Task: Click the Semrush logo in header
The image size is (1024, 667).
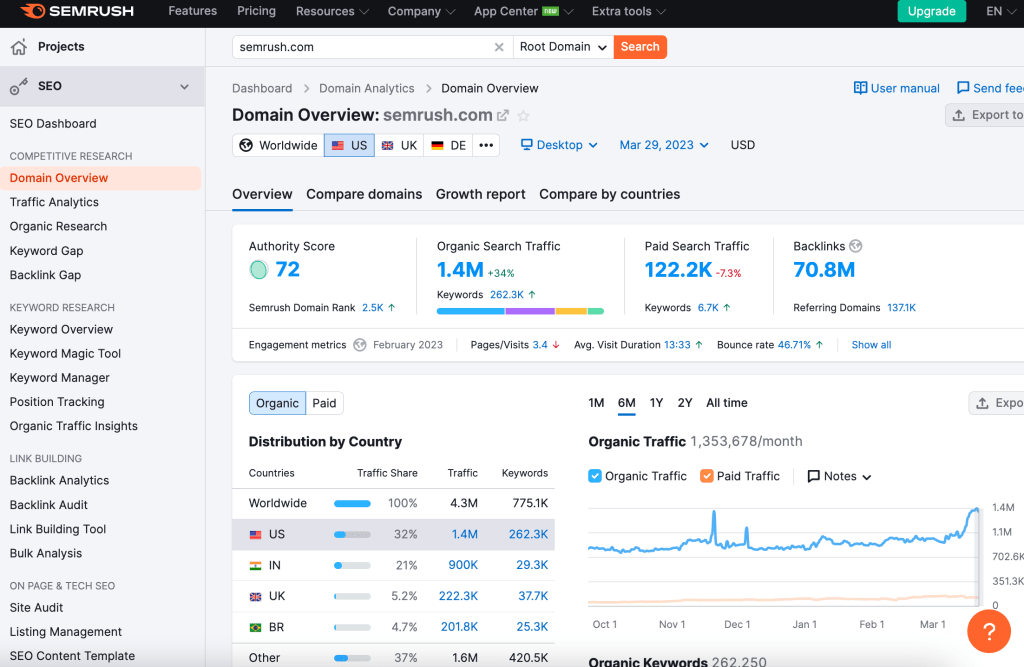Action: (76, 12)
